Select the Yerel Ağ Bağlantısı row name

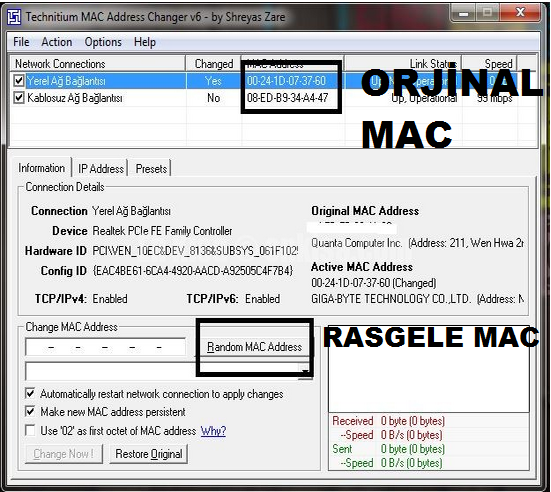pos(66,81)
